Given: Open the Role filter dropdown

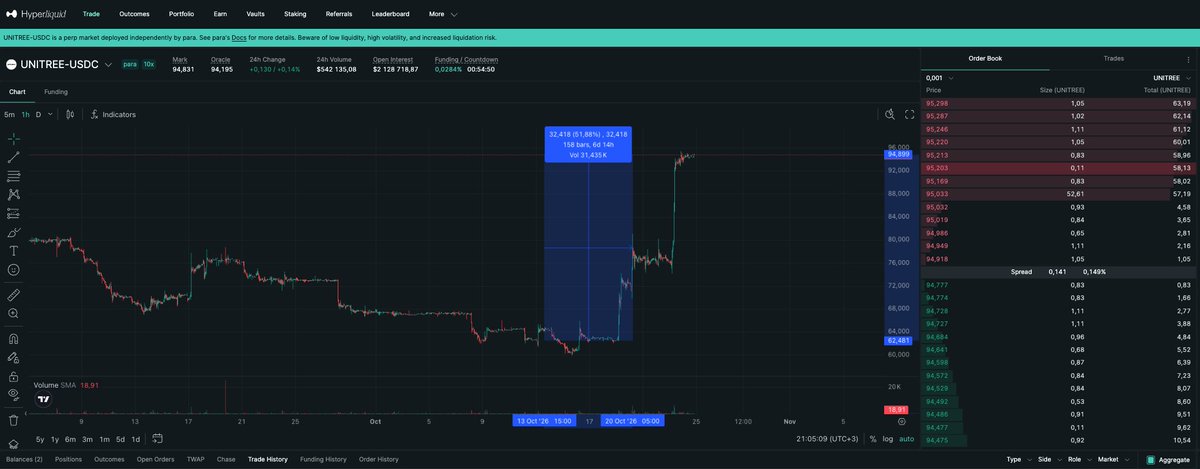Looking at the screenshot, I should 1079,459.
